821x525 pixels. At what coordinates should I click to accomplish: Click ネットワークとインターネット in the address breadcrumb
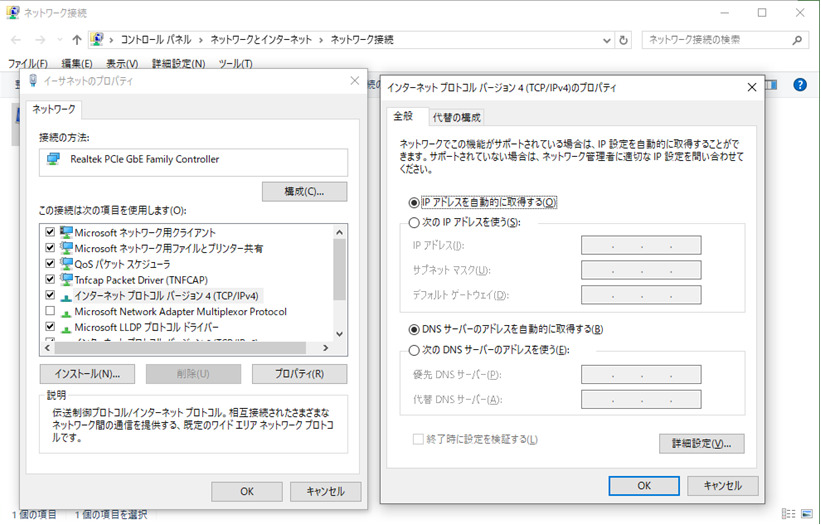(261, 40)
